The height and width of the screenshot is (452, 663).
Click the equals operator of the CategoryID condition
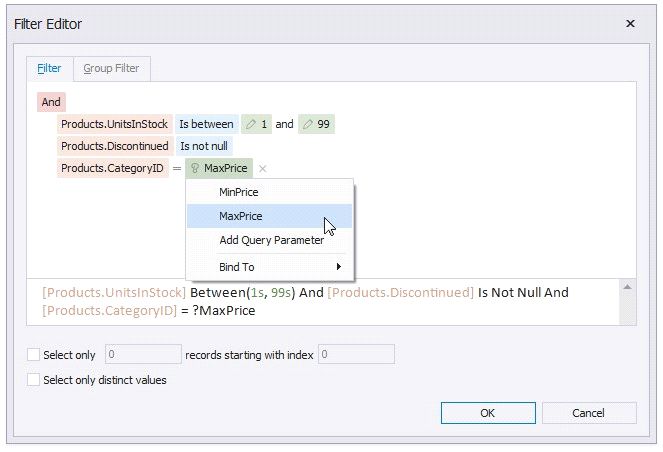(x=176, y=169)
